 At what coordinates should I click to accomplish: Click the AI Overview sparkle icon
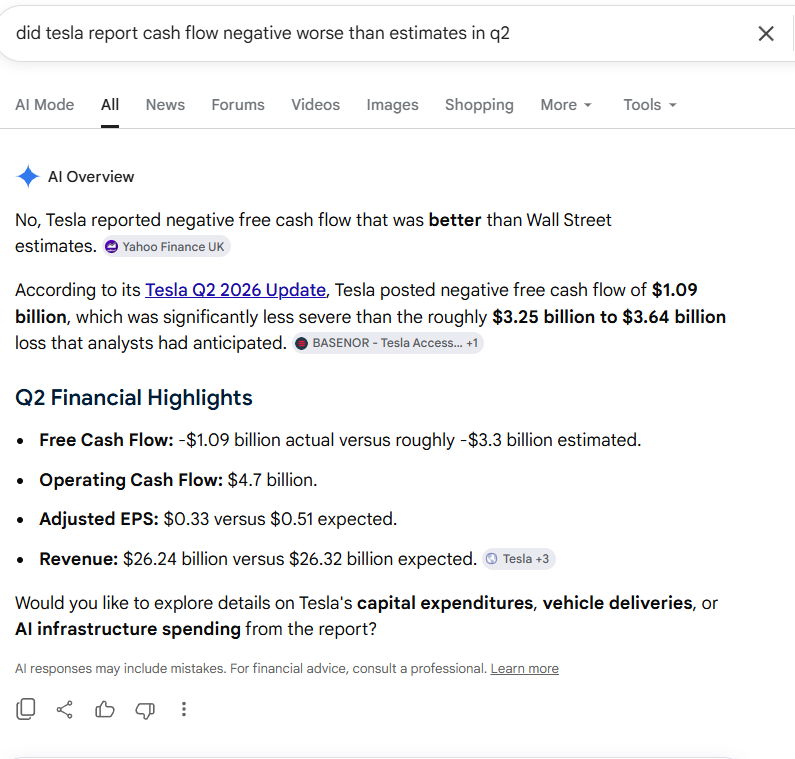click(x=28, y=176)
